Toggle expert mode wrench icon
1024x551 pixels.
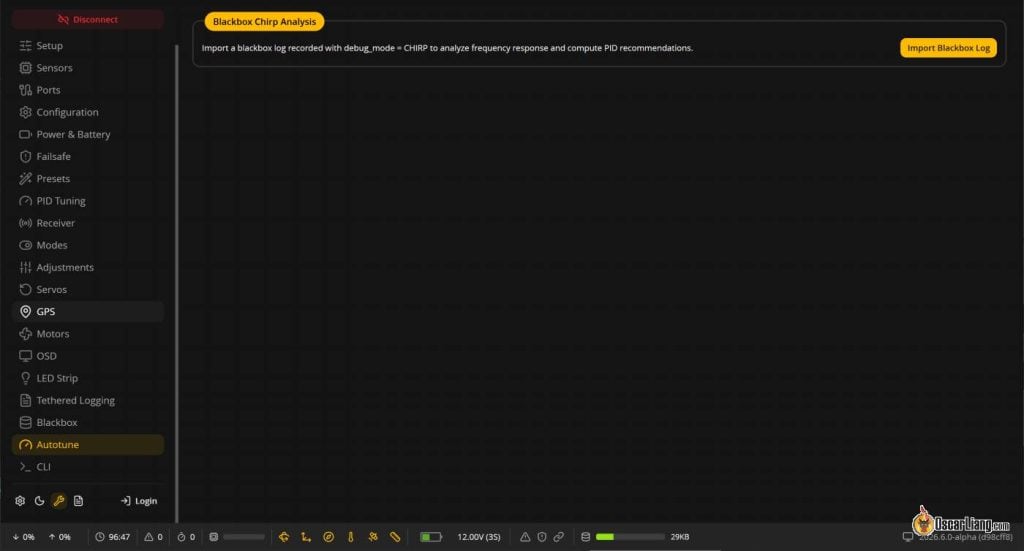tap(59, 501)
